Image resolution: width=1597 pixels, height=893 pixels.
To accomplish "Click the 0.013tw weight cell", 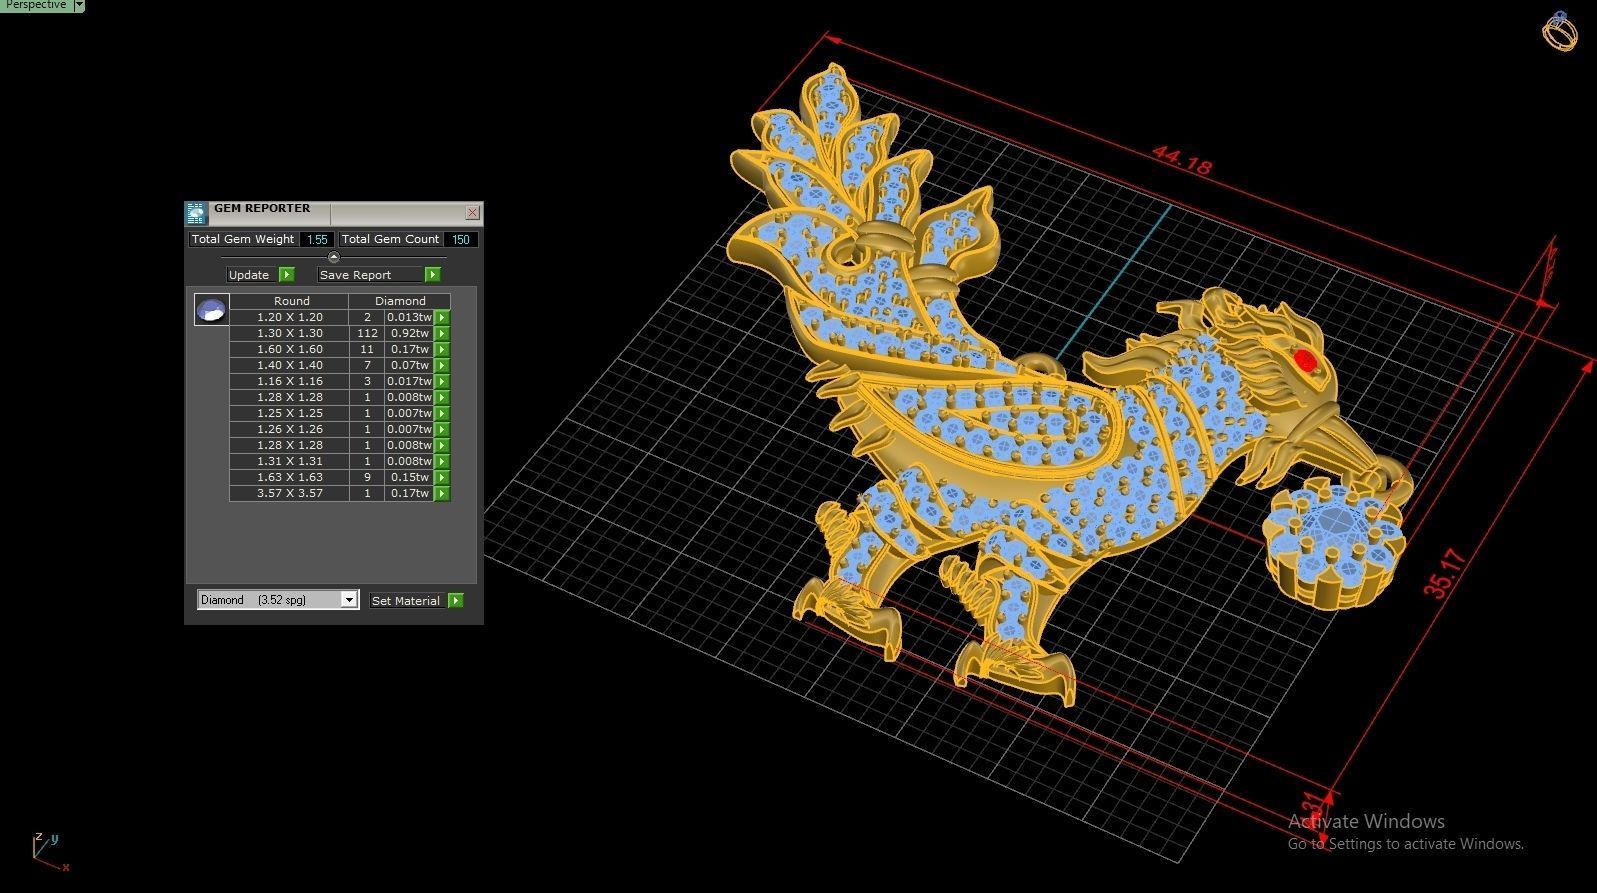I will click(x=410, y=317).
